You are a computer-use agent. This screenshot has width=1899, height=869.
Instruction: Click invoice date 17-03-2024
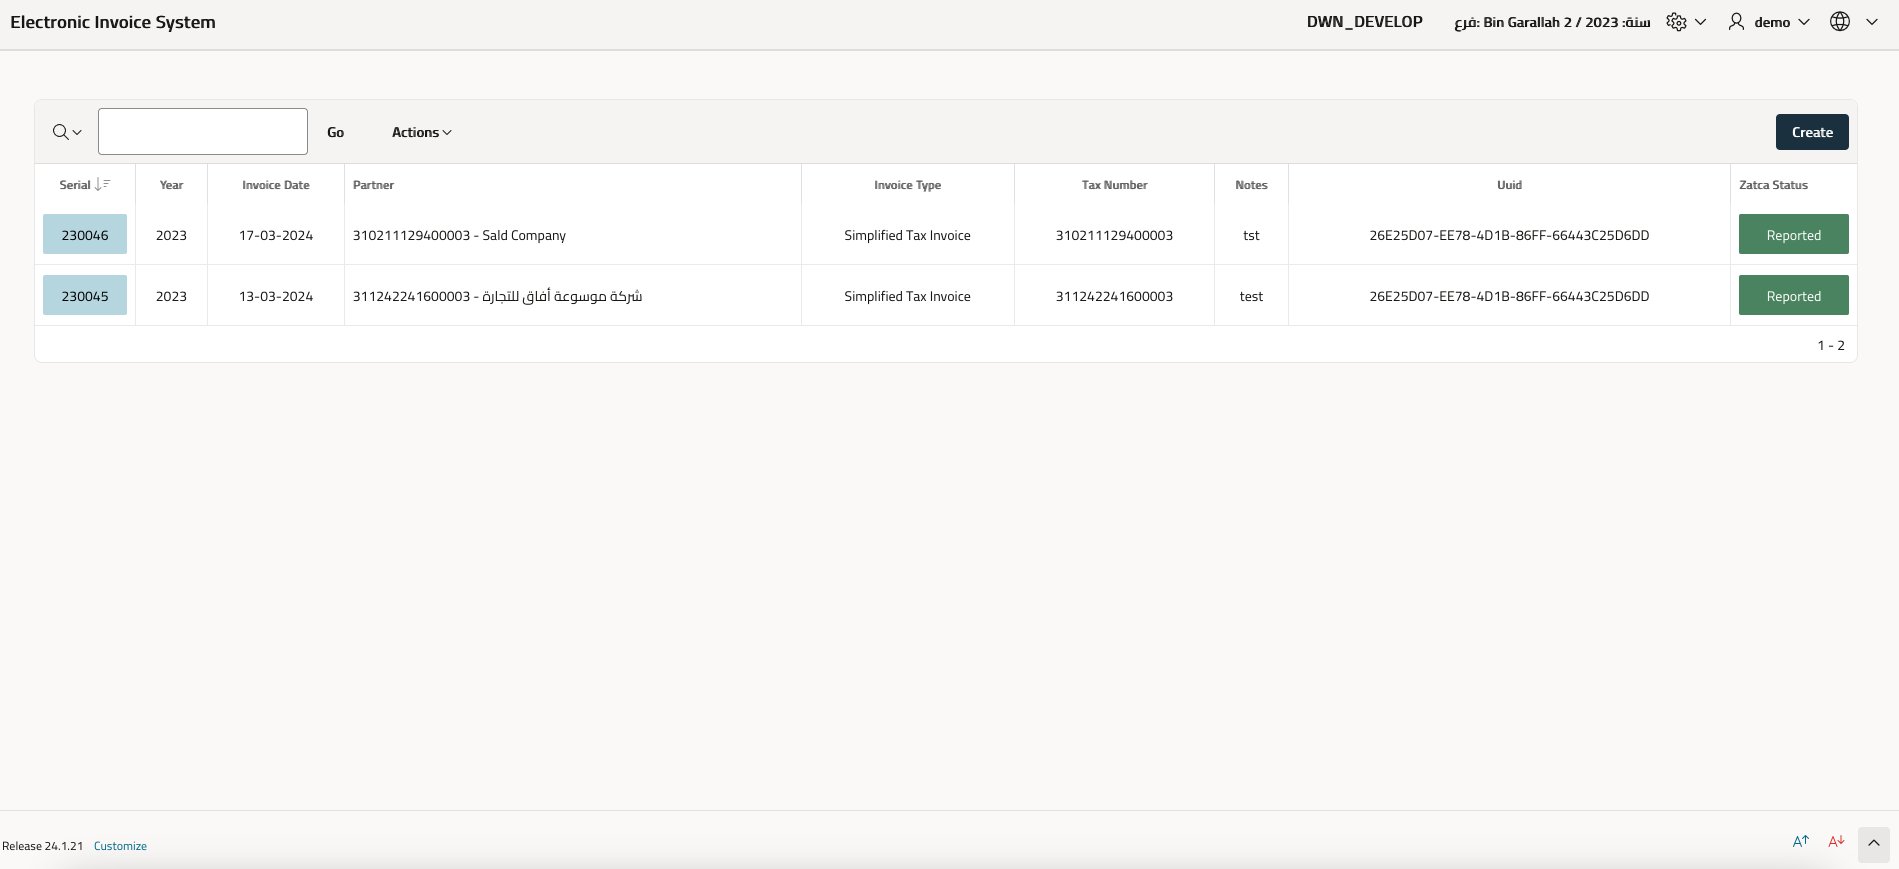(276, 235)
